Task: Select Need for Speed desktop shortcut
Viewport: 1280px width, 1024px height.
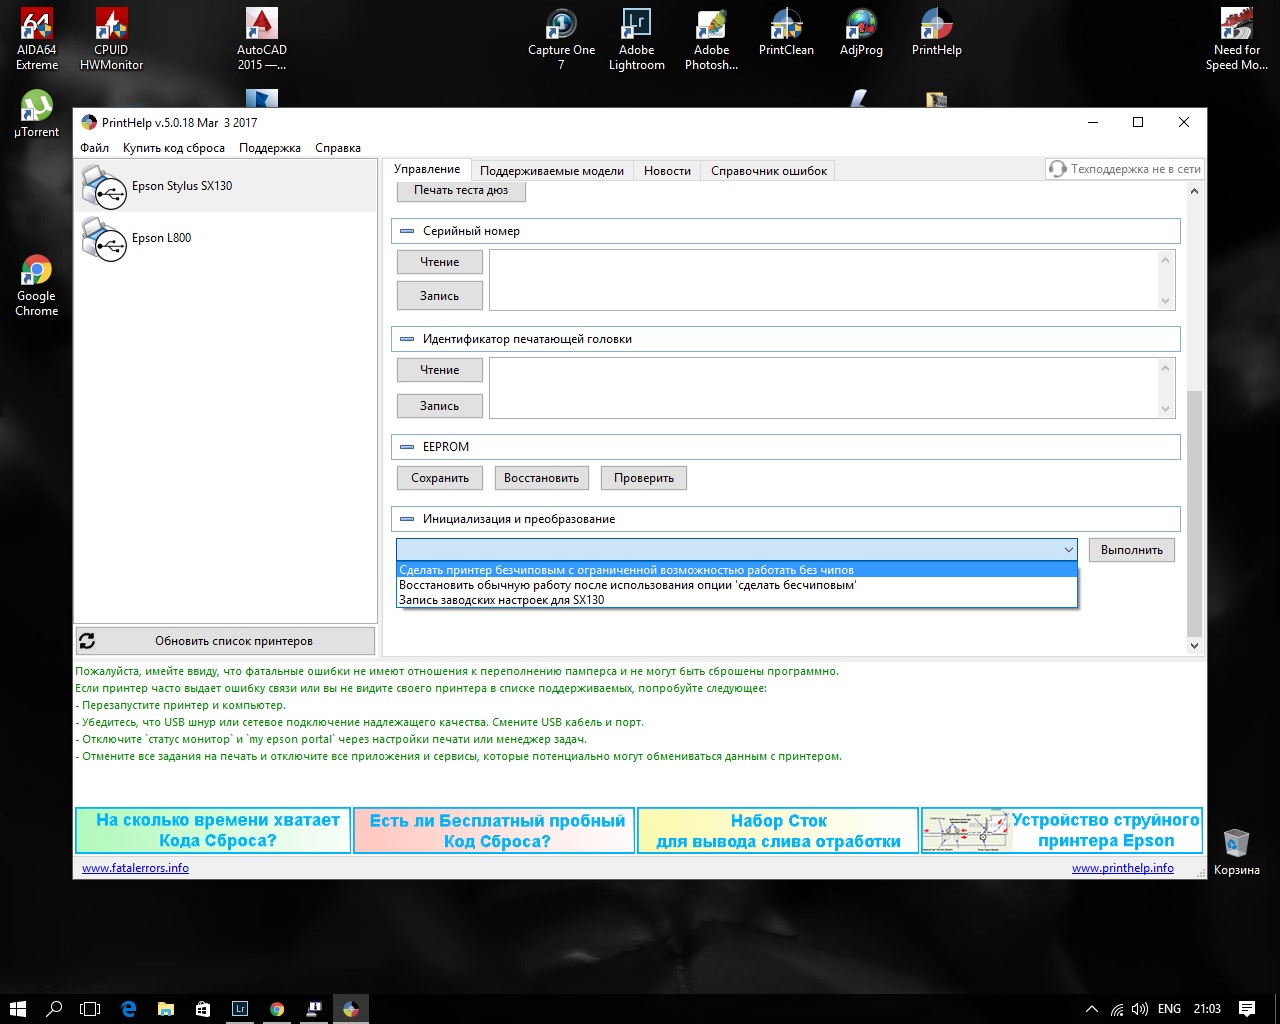Action: pos(1236,40)
